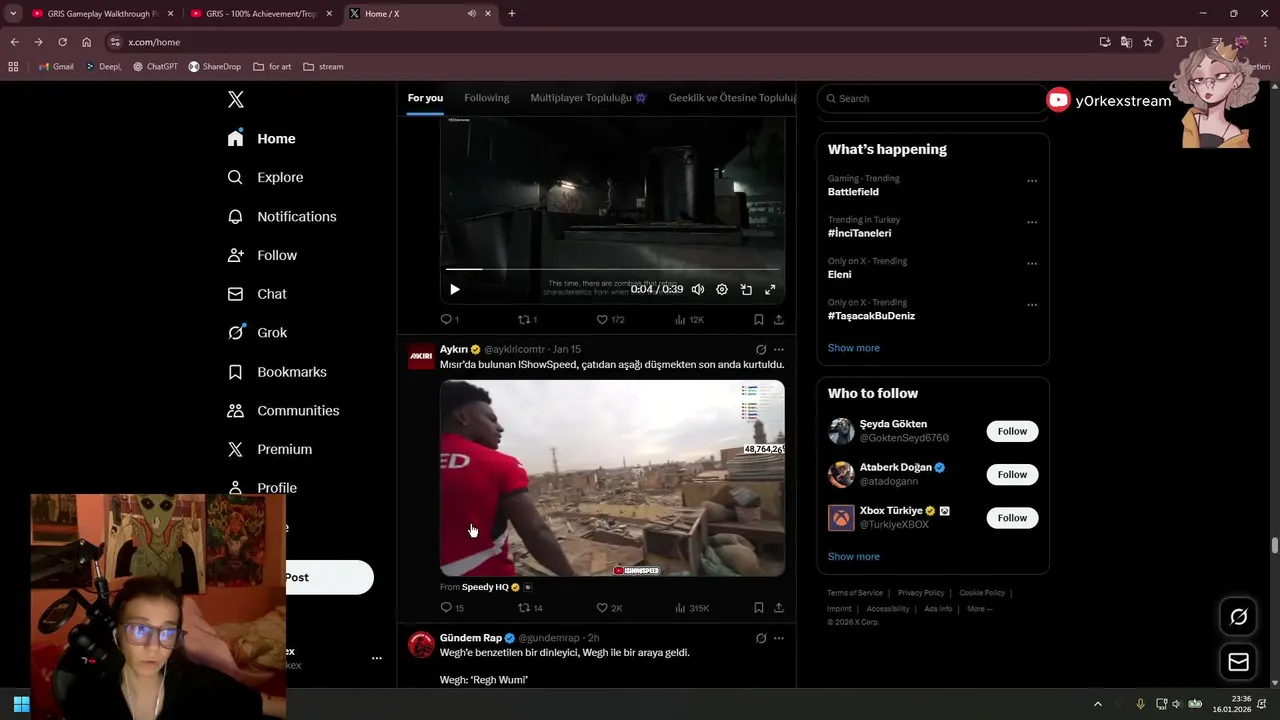The image size is (1280, 720).
Task: Select the For you tab
Action: click(425, 98)
